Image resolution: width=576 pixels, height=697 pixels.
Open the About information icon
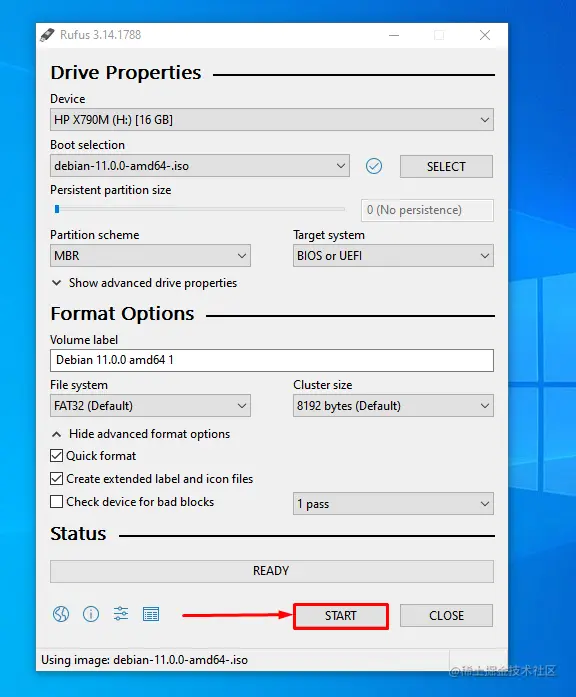(91, 614)
